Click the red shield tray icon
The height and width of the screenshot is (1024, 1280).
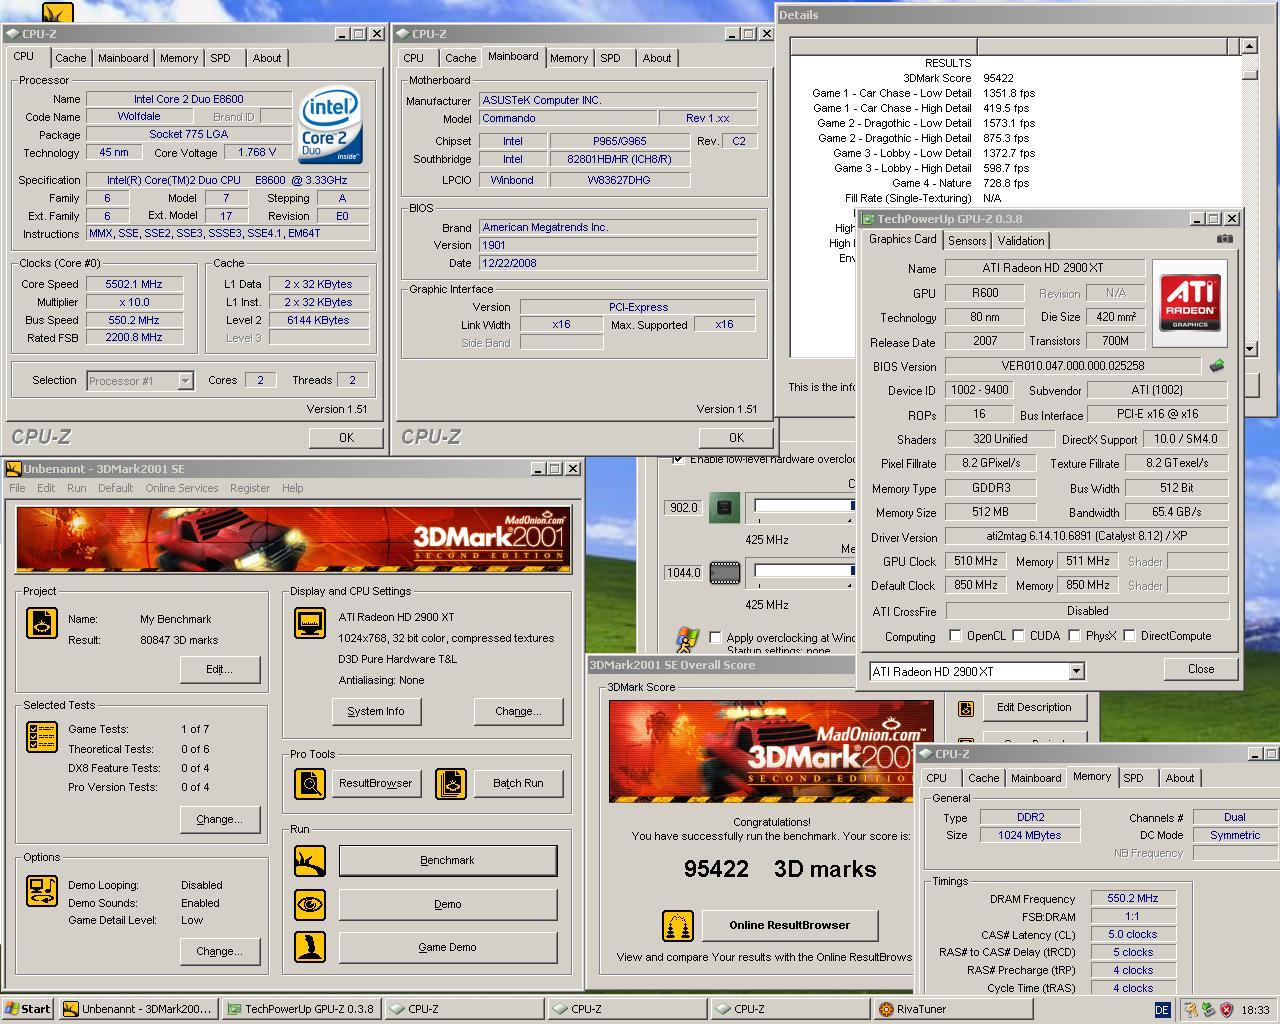click(x=1226, y=1010)
